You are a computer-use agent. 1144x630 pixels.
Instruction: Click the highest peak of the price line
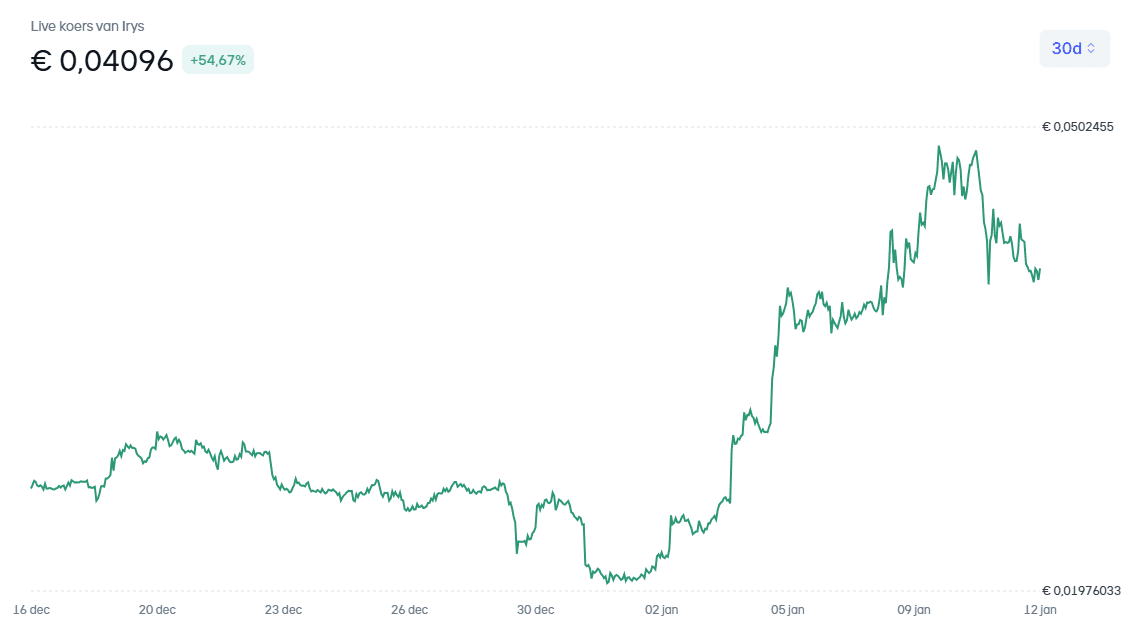point(939,147)
